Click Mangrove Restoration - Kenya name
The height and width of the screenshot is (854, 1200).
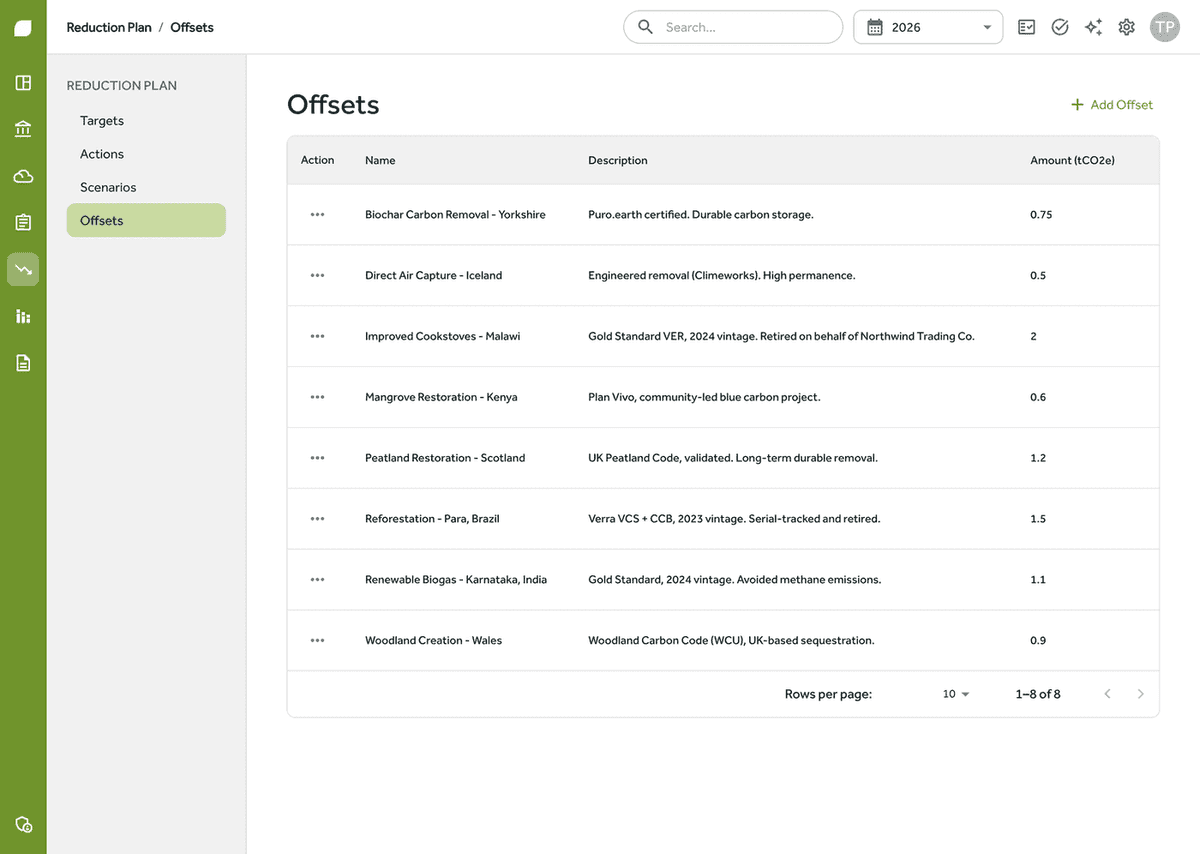[x=441, y=397]
